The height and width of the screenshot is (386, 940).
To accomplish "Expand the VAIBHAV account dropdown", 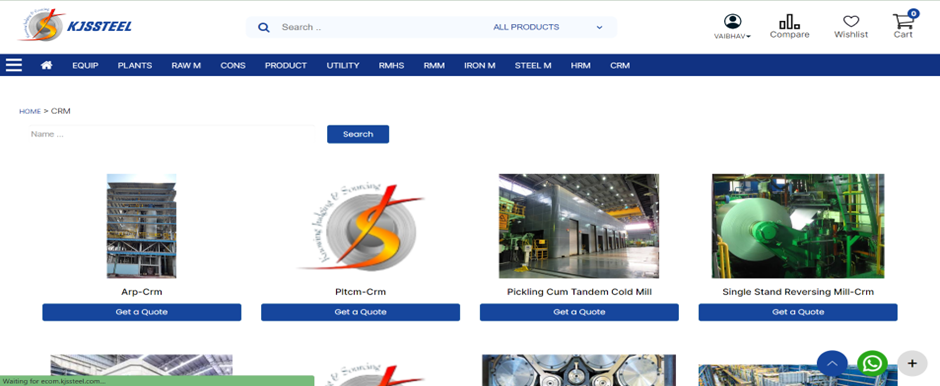I will coord(732,36).
